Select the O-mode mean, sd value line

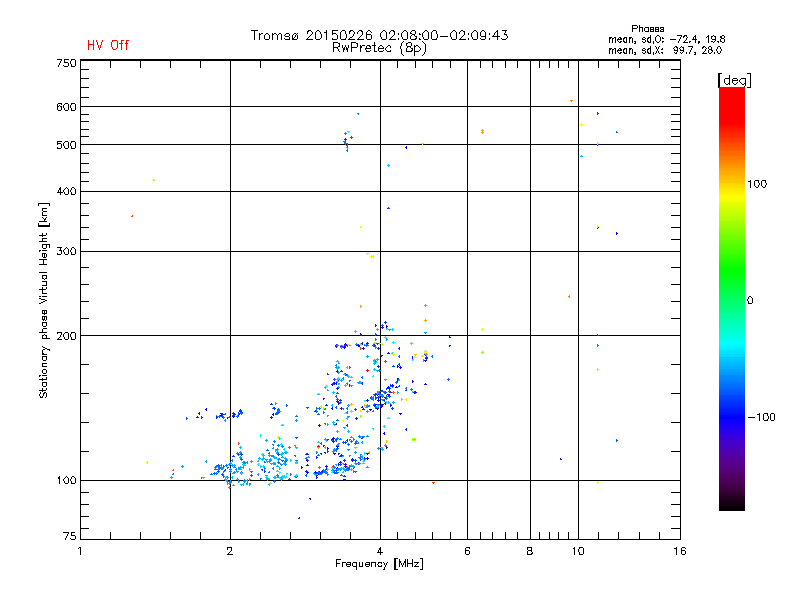click(666, 40)
